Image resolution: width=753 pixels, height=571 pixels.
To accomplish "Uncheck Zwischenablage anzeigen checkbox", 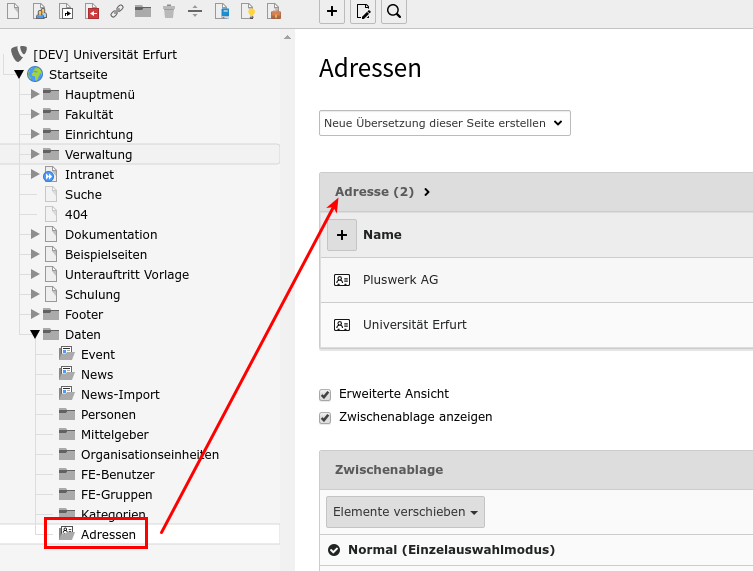I will [325, 417].
